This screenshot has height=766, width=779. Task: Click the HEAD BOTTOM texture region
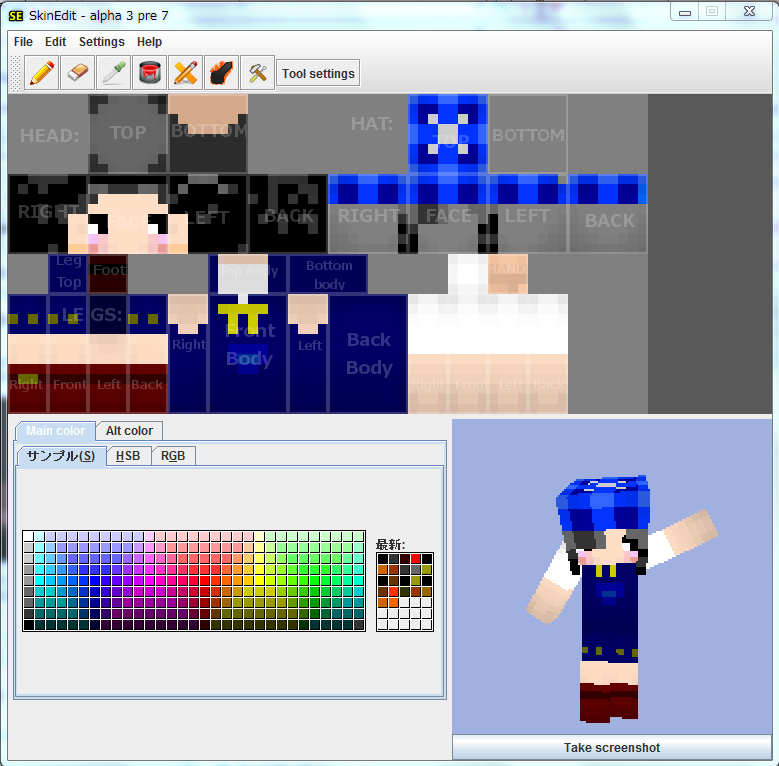click(x=208, y=134)
